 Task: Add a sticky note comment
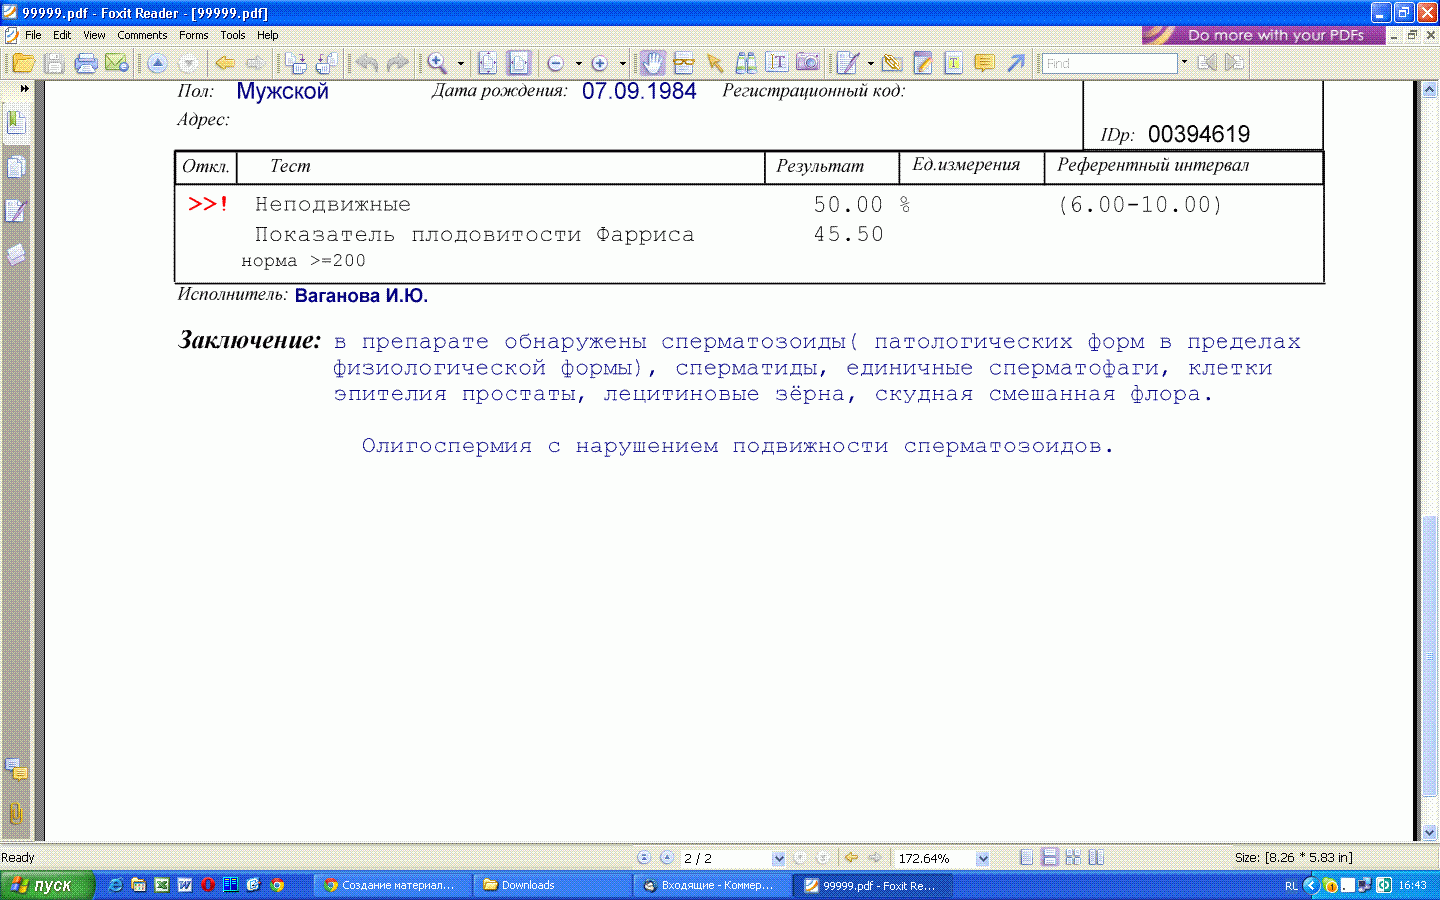(984, 63)
